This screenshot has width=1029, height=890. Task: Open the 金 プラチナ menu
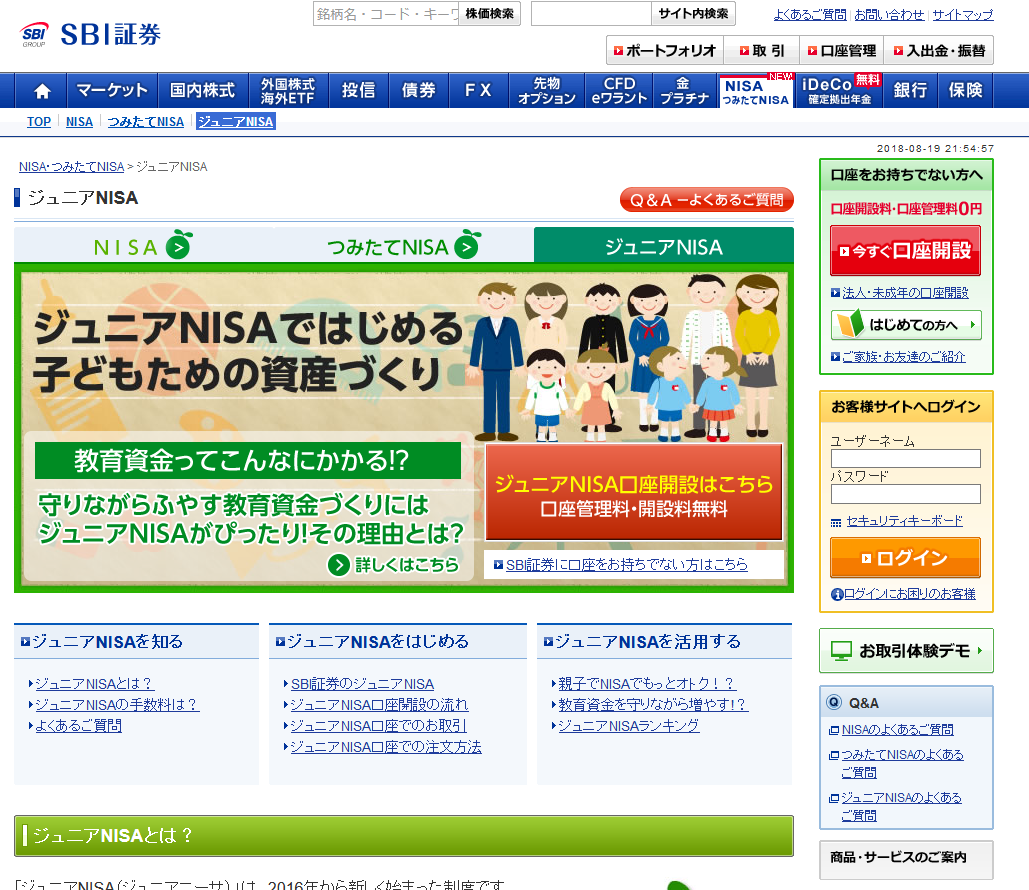point(684,91)
